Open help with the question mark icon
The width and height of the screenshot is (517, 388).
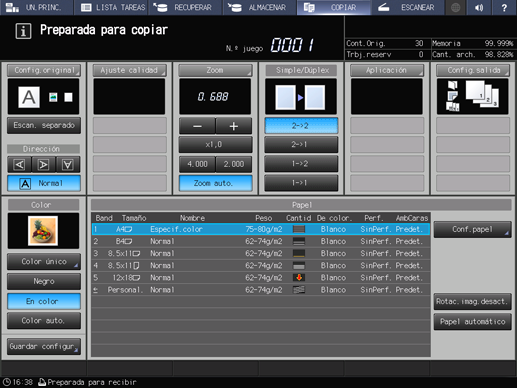click(x=504, y=7)
